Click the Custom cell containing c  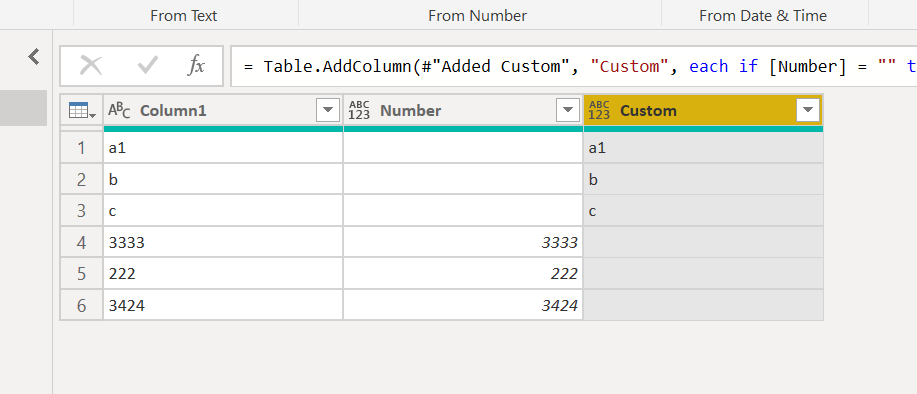pyautogui.click(x=704, y=210)
